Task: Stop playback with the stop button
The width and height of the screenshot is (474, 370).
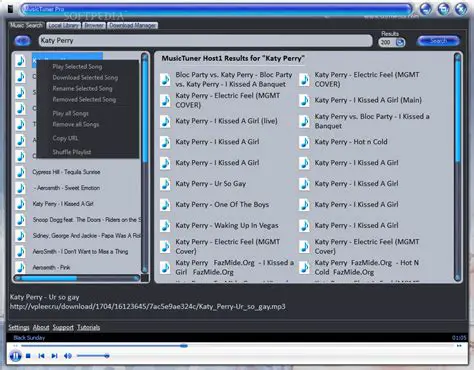Action: 28,356
